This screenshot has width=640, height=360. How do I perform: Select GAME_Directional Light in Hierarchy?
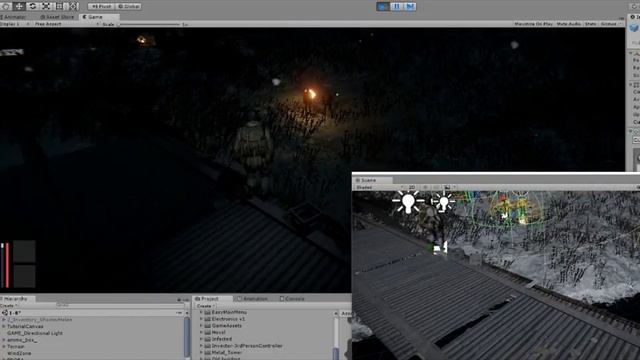coord(35,333)
